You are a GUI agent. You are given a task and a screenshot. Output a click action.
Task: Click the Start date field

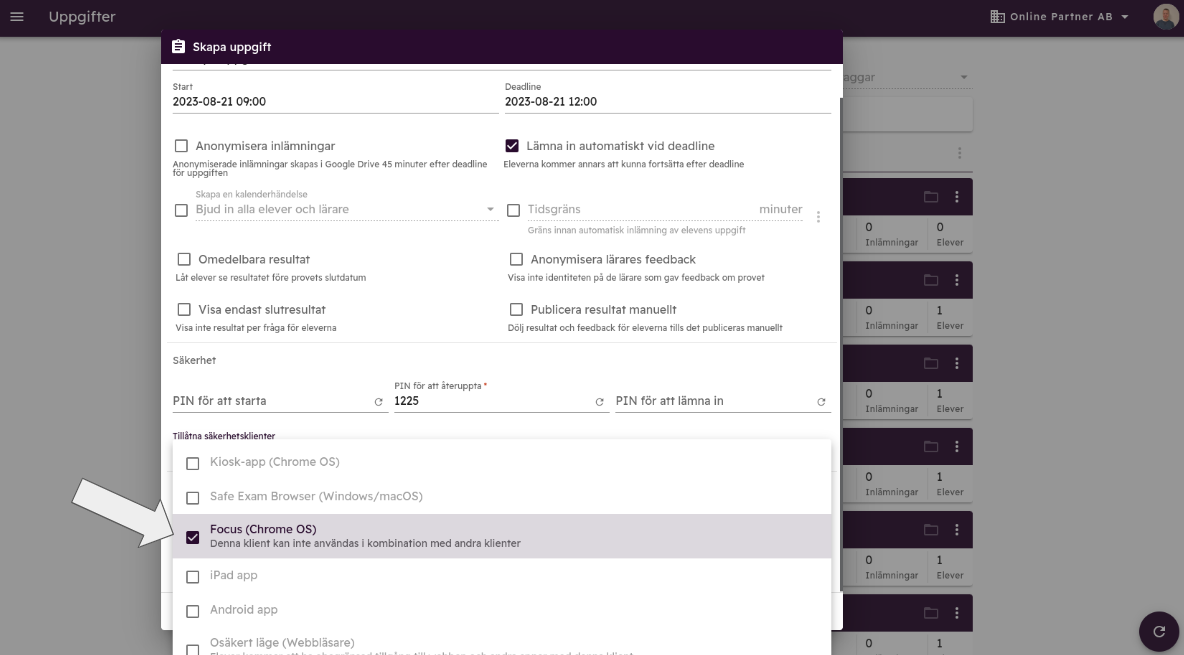pyautogui.click(x=335, y=102)
